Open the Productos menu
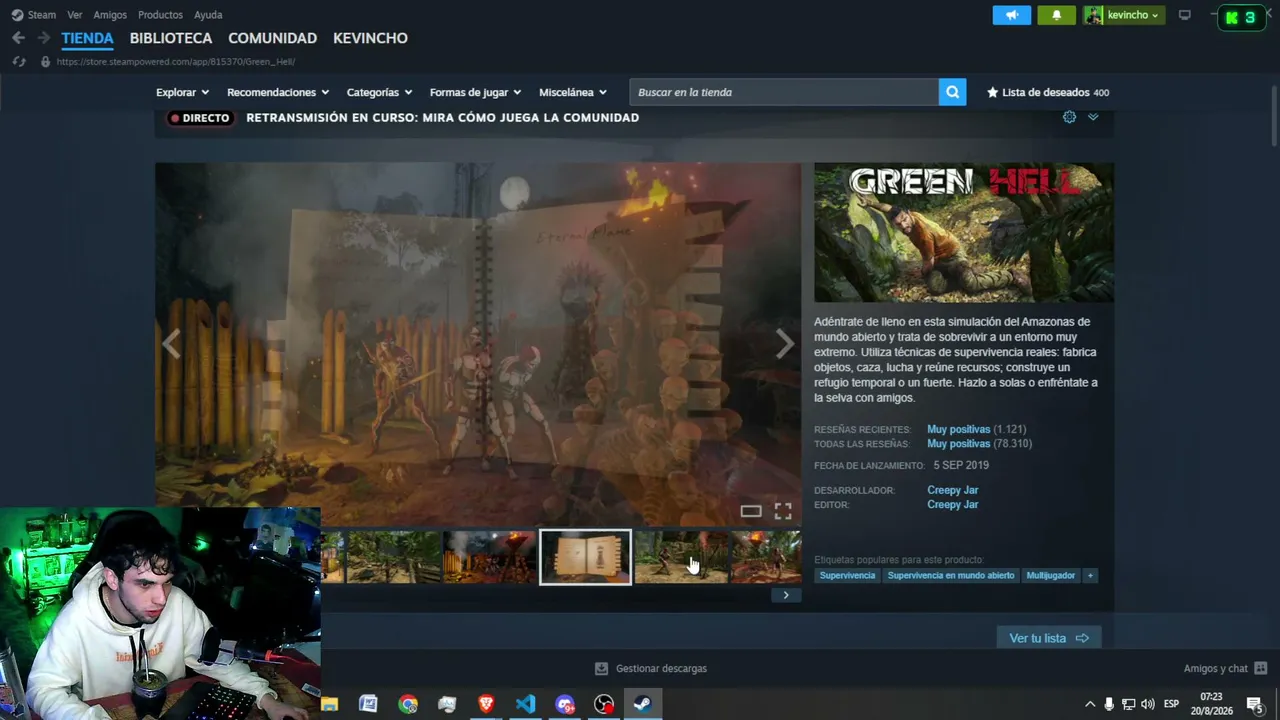This screenshot has width=1280, height=720. 160,15
